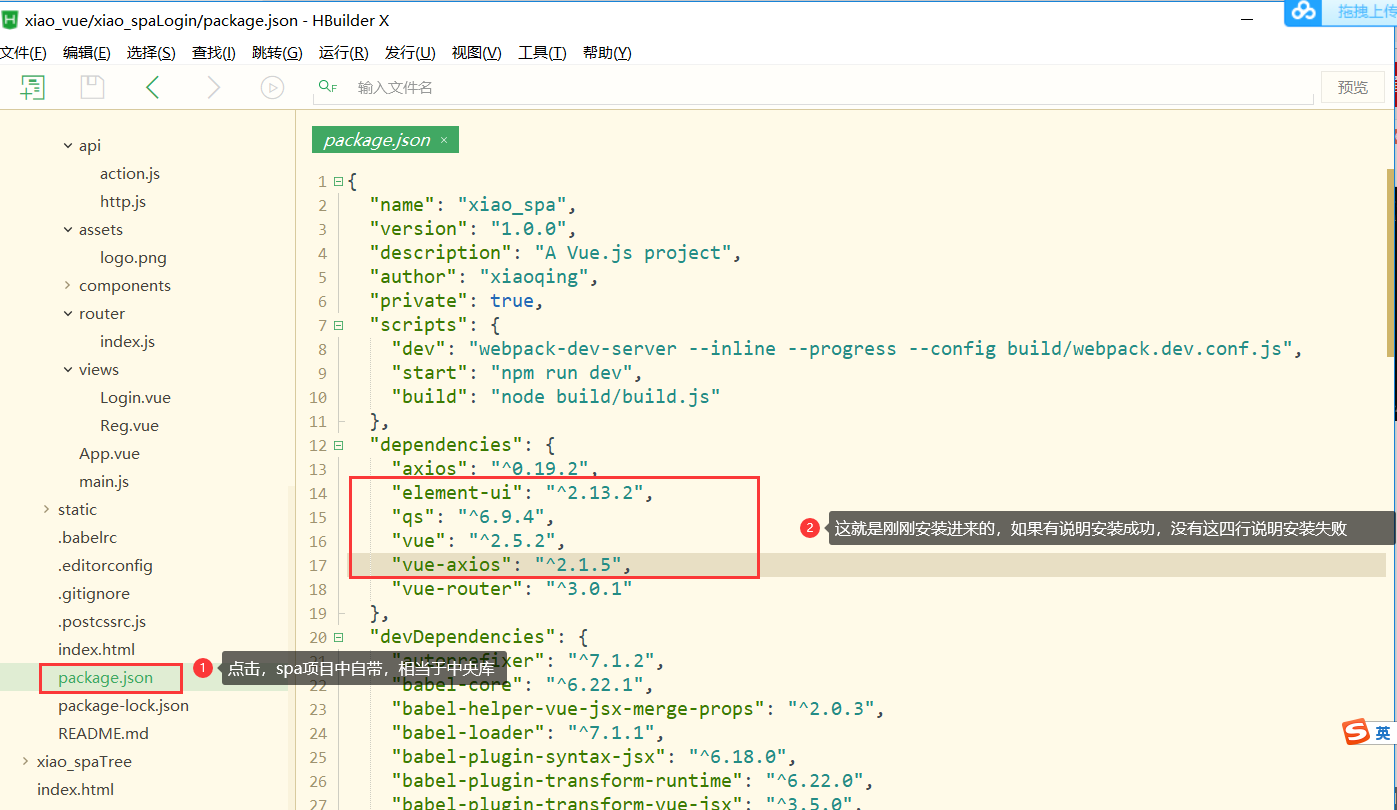
Task: Open http.js in the file tree
Action: tap(123, 201)
